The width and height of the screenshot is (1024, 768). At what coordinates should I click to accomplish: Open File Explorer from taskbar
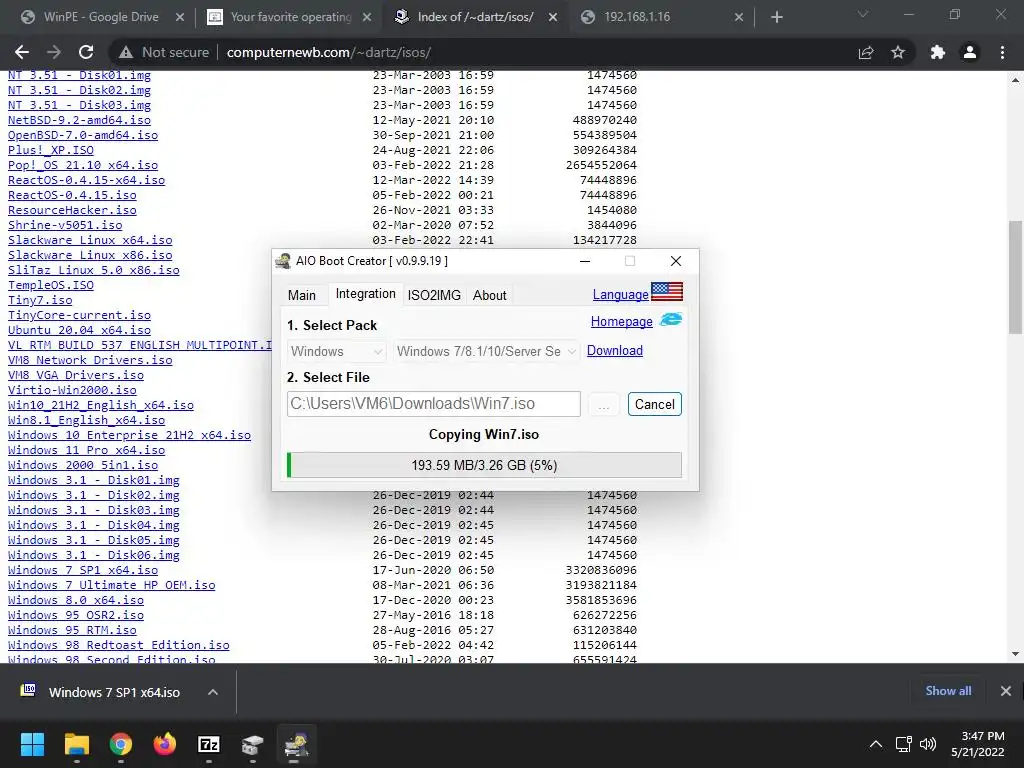click(x=76, y=744)
